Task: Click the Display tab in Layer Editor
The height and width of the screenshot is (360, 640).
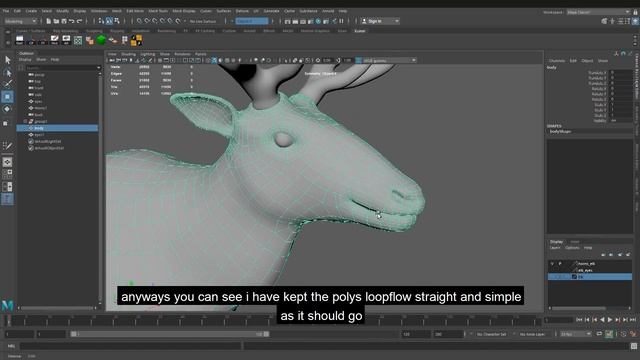Action: click(x=556, y=242)
